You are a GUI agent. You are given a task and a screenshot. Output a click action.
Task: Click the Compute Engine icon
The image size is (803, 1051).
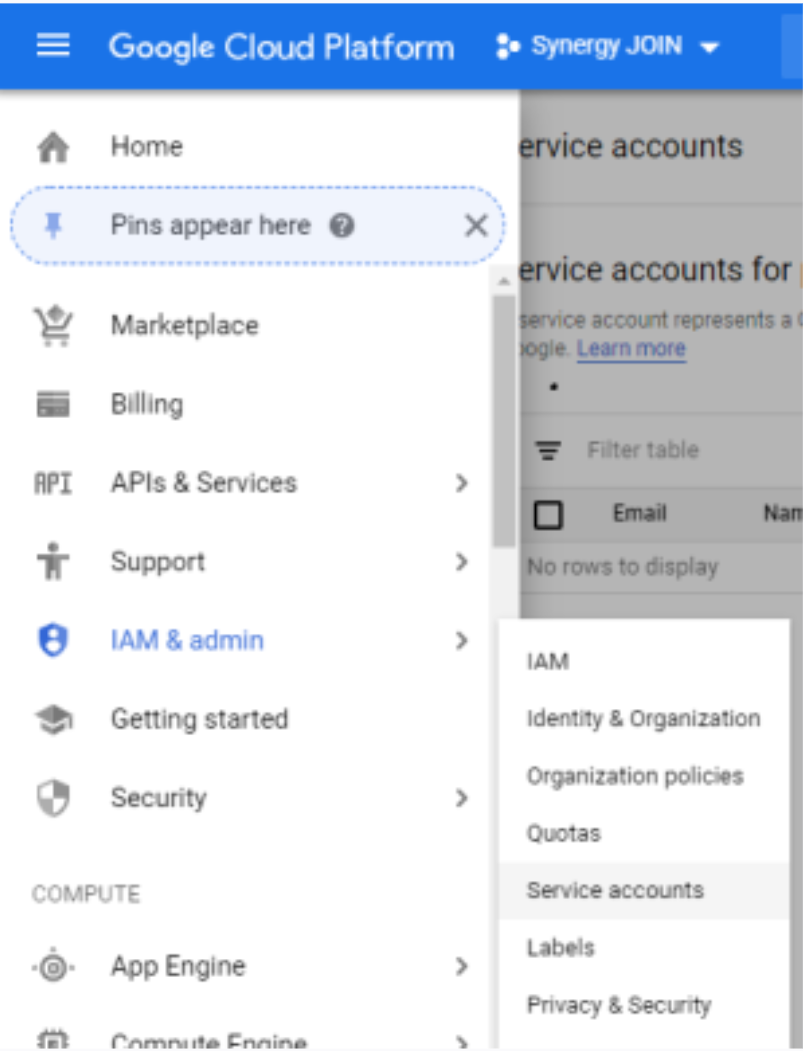tap(53, 1041)
